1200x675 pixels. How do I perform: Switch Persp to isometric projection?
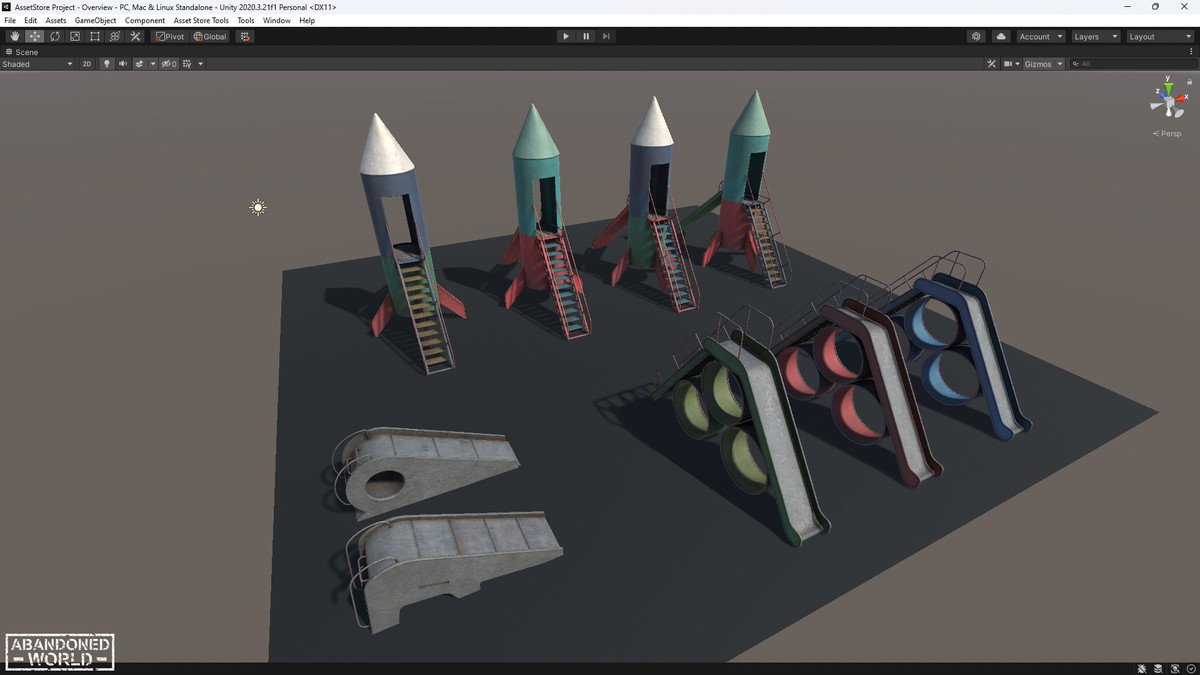pyautogui.click(x=1167, y=133)
